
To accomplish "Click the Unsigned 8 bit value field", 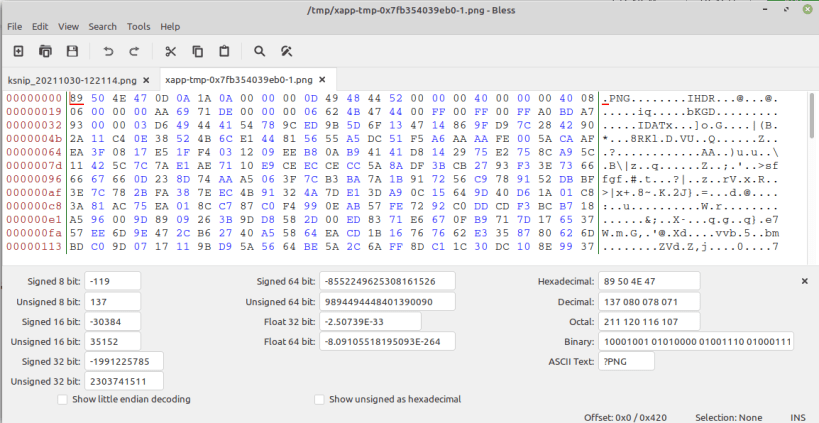I will coord(112,302).
